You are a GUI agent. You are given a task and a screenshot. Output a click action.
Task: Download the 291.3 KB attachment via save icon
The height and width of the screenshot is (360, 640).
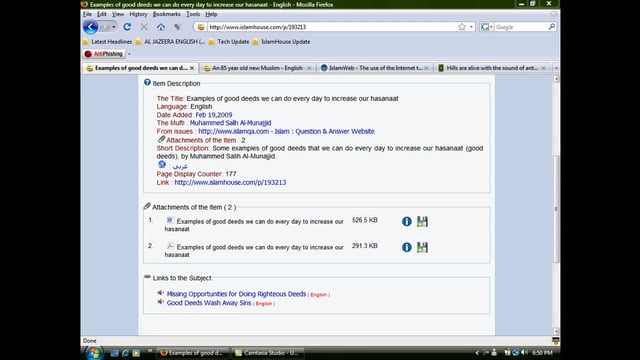point(422,247)
